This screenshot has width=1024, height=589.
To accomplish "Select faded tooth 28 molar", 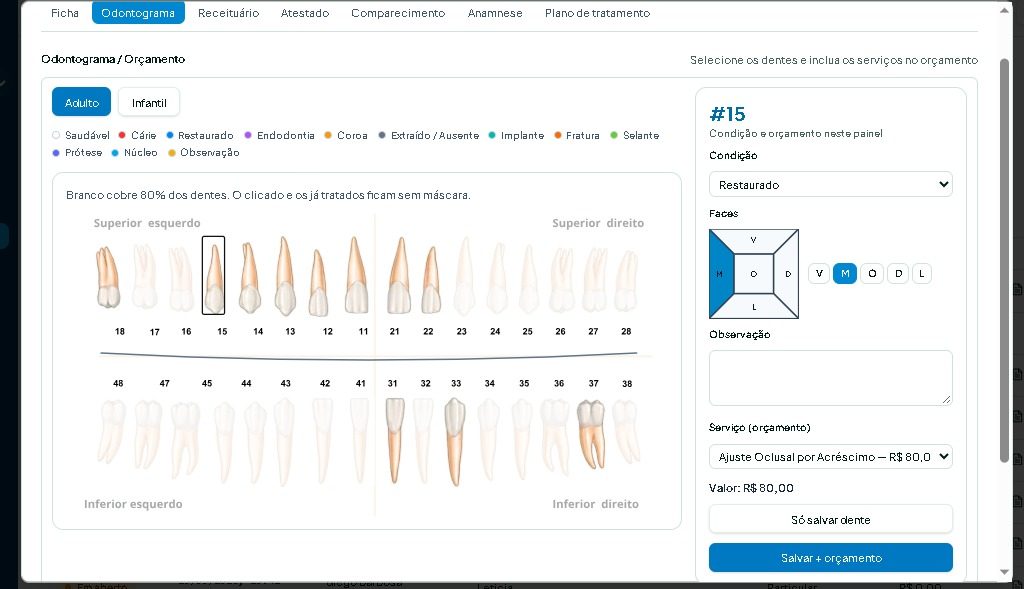I will [626, 280].
